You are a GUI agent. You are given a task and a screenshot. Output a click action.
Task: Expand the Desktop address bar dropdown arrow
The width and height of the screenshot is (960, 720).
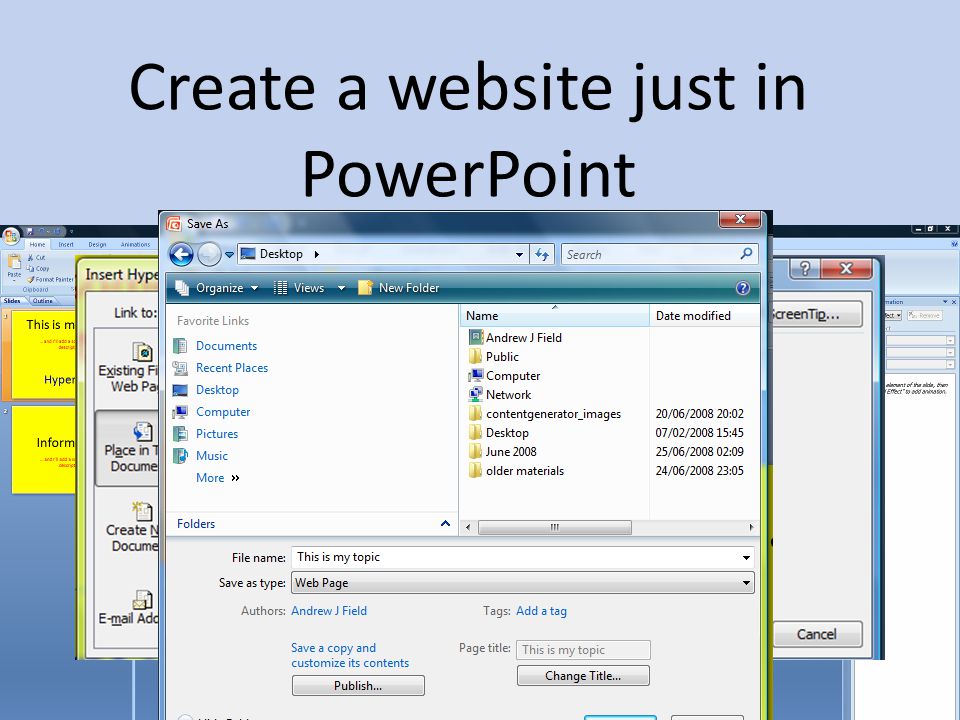pyautogui.click(x=519, y=254)
